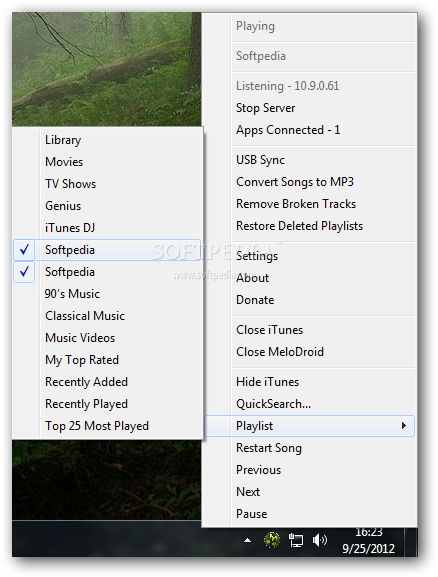Viewport: 438px width, 577px height.
Task: Start USB Sync
Action: click(x=309, y=160)
